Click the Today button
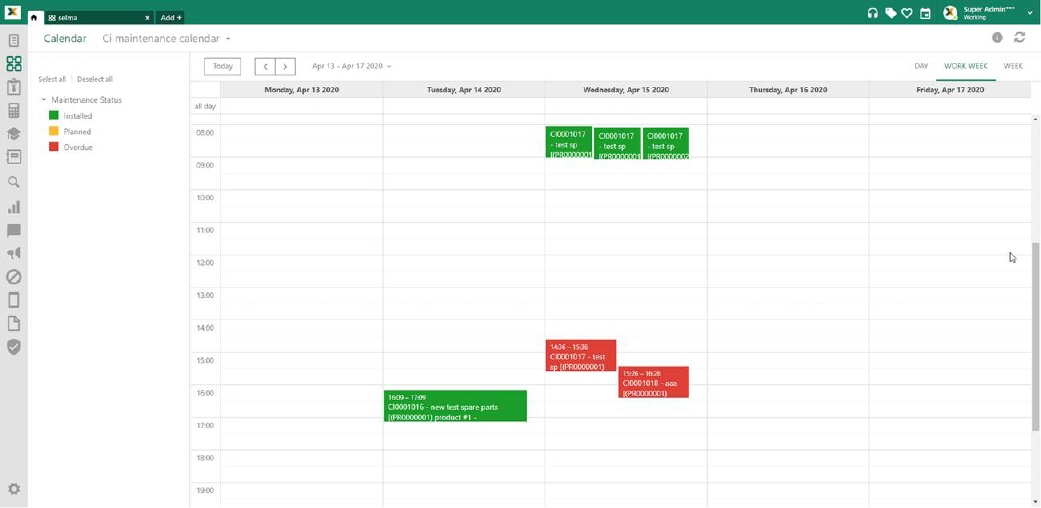This screenshot has height=508, width=1041. (222, 66)
